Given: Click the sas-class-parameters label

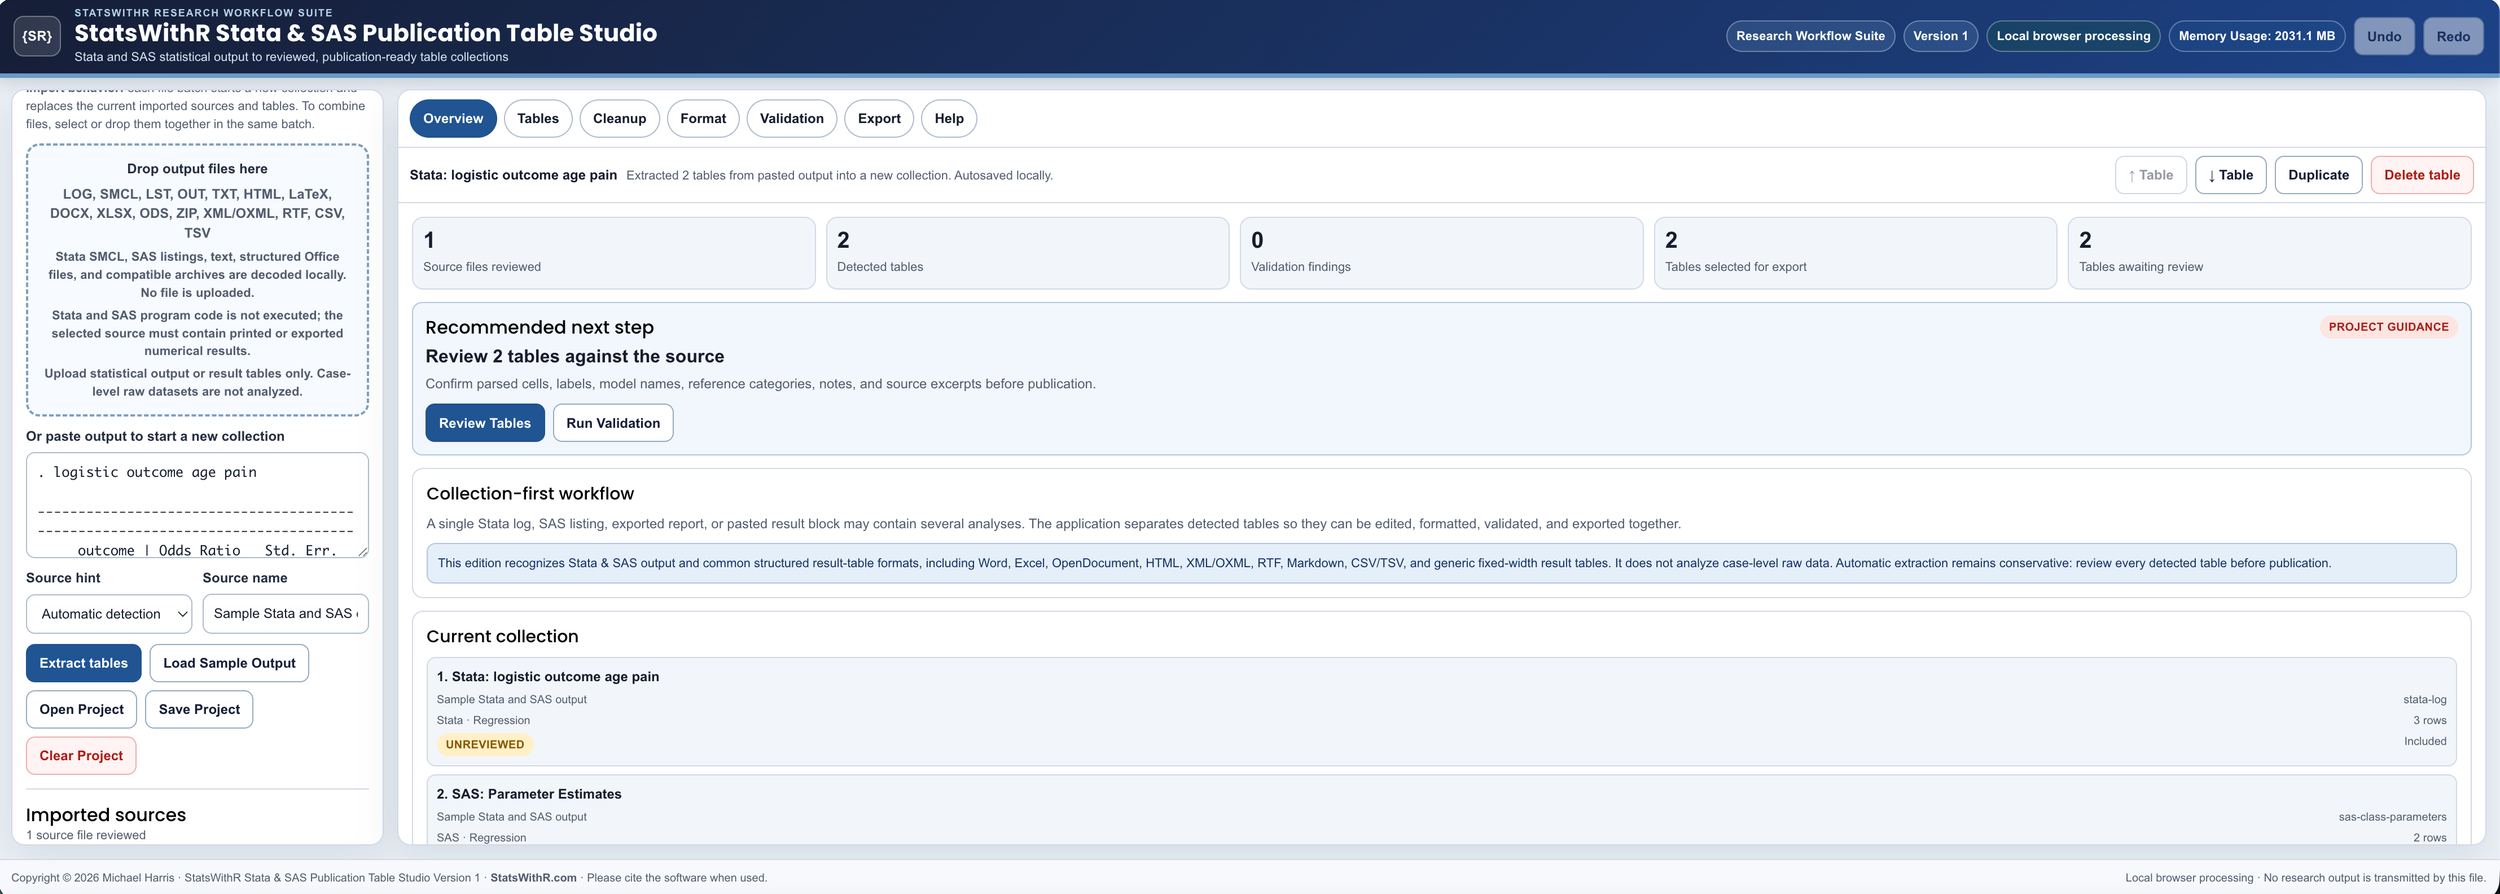Looking at the screenshot, I should pos(2392,817).
